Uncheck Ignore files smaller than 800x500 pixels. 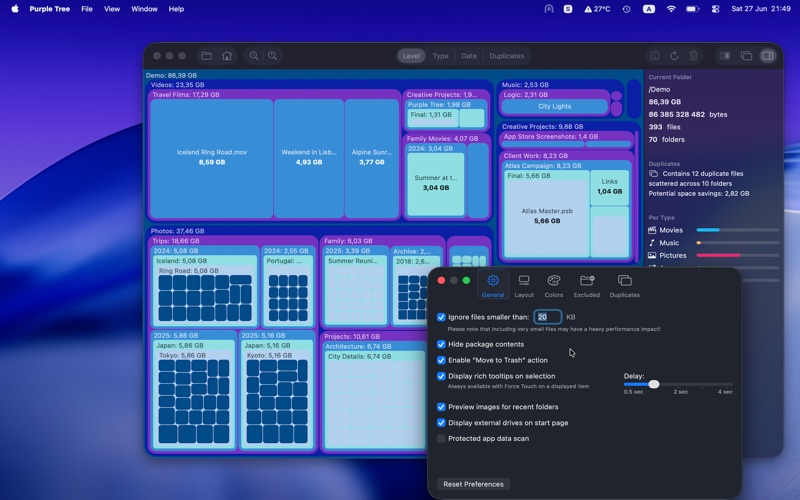tap(441, 317)
